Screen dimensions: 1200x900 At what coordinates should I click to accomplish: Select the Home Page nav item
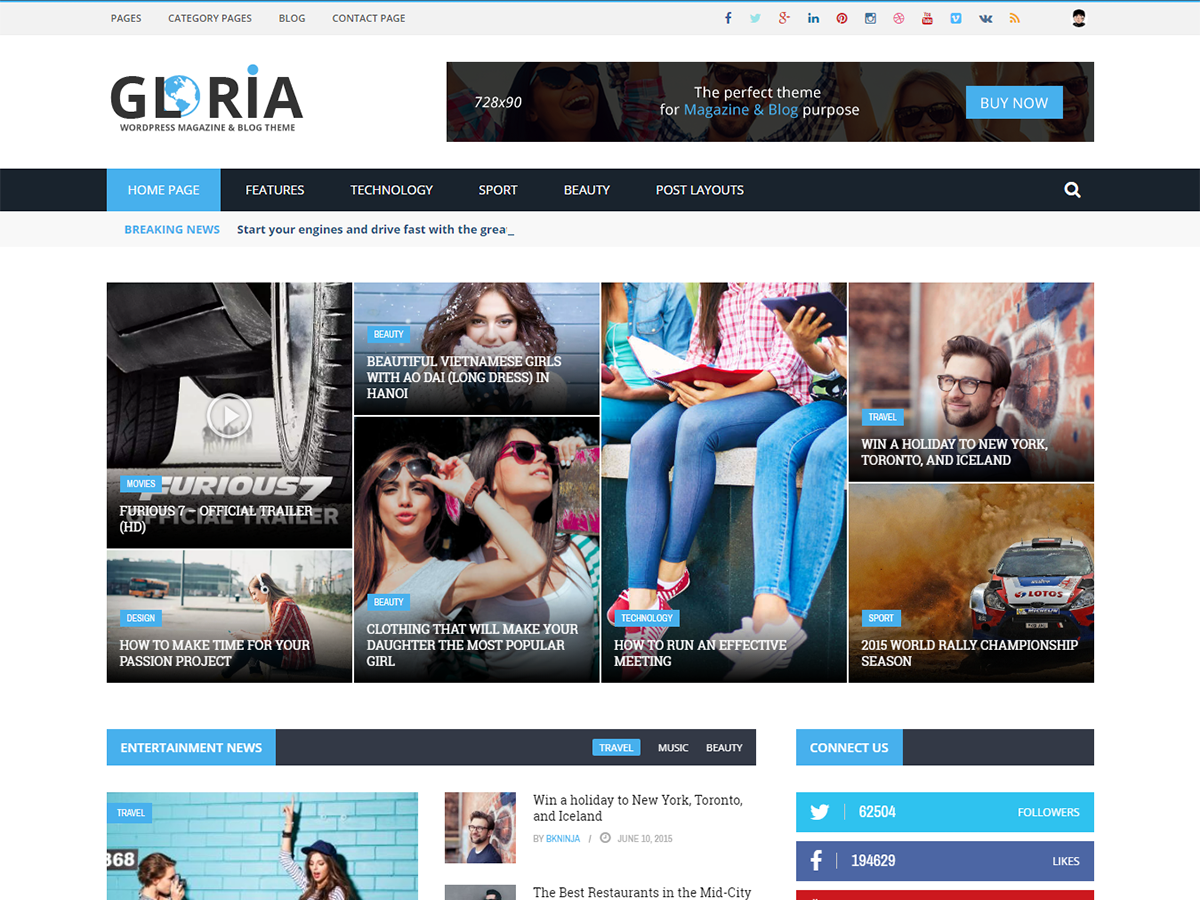point(163,190)
